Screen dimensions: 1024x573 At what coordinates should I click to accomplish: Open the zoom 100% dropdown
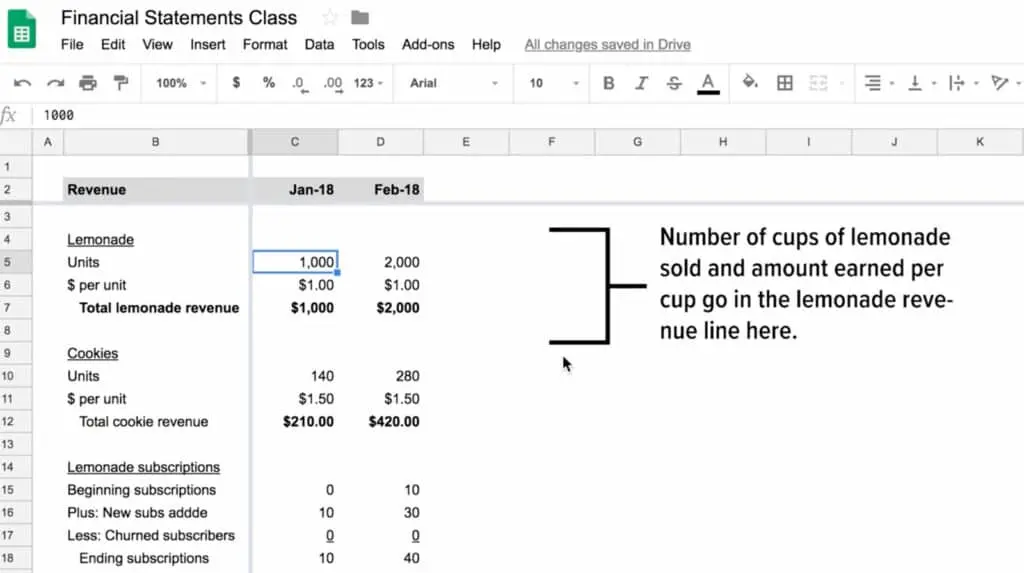point(180,83)
